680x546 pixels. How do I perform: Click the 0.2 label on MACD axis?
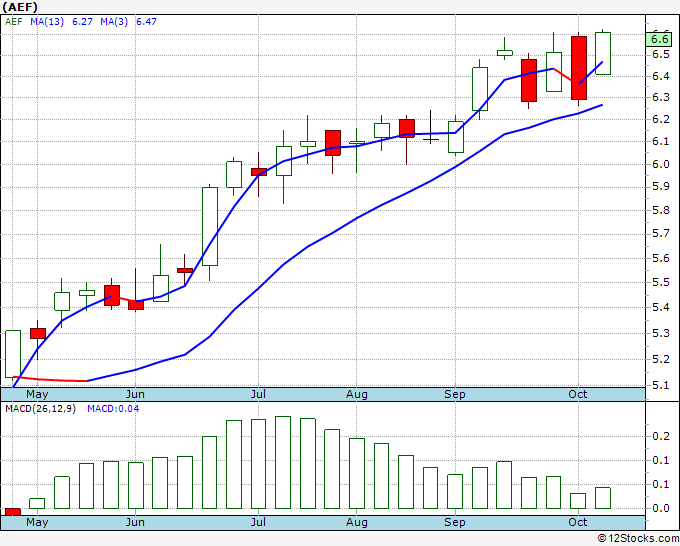point(661,436)
